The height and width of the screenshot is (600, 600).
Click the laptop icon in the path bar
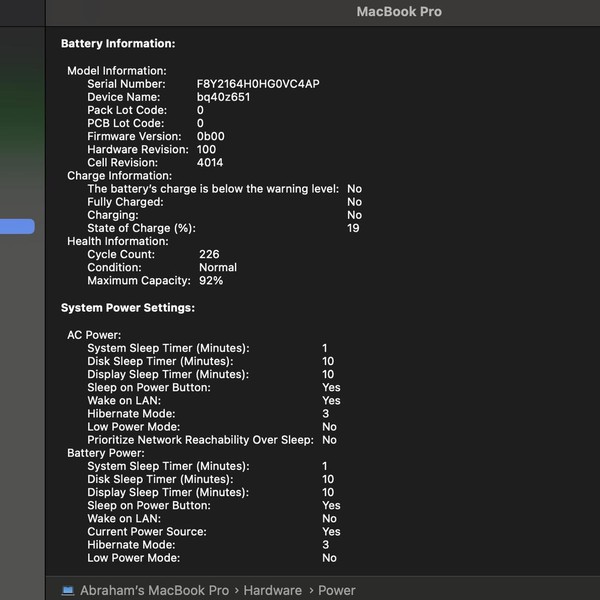68,590
